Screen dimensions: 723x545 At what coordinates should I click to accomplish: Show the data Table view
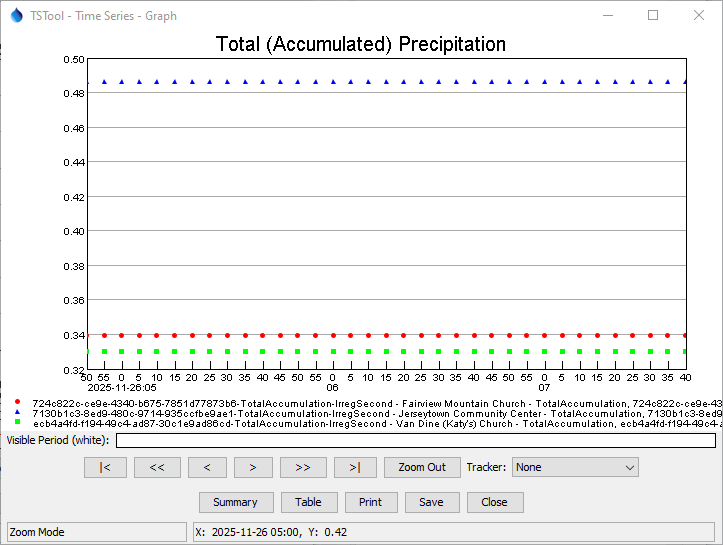308,502
